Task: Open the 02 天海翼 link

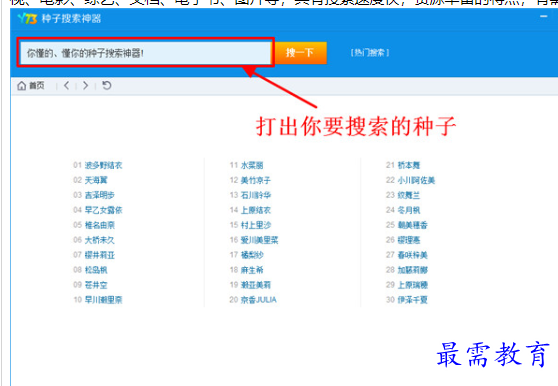Action: 96,180
